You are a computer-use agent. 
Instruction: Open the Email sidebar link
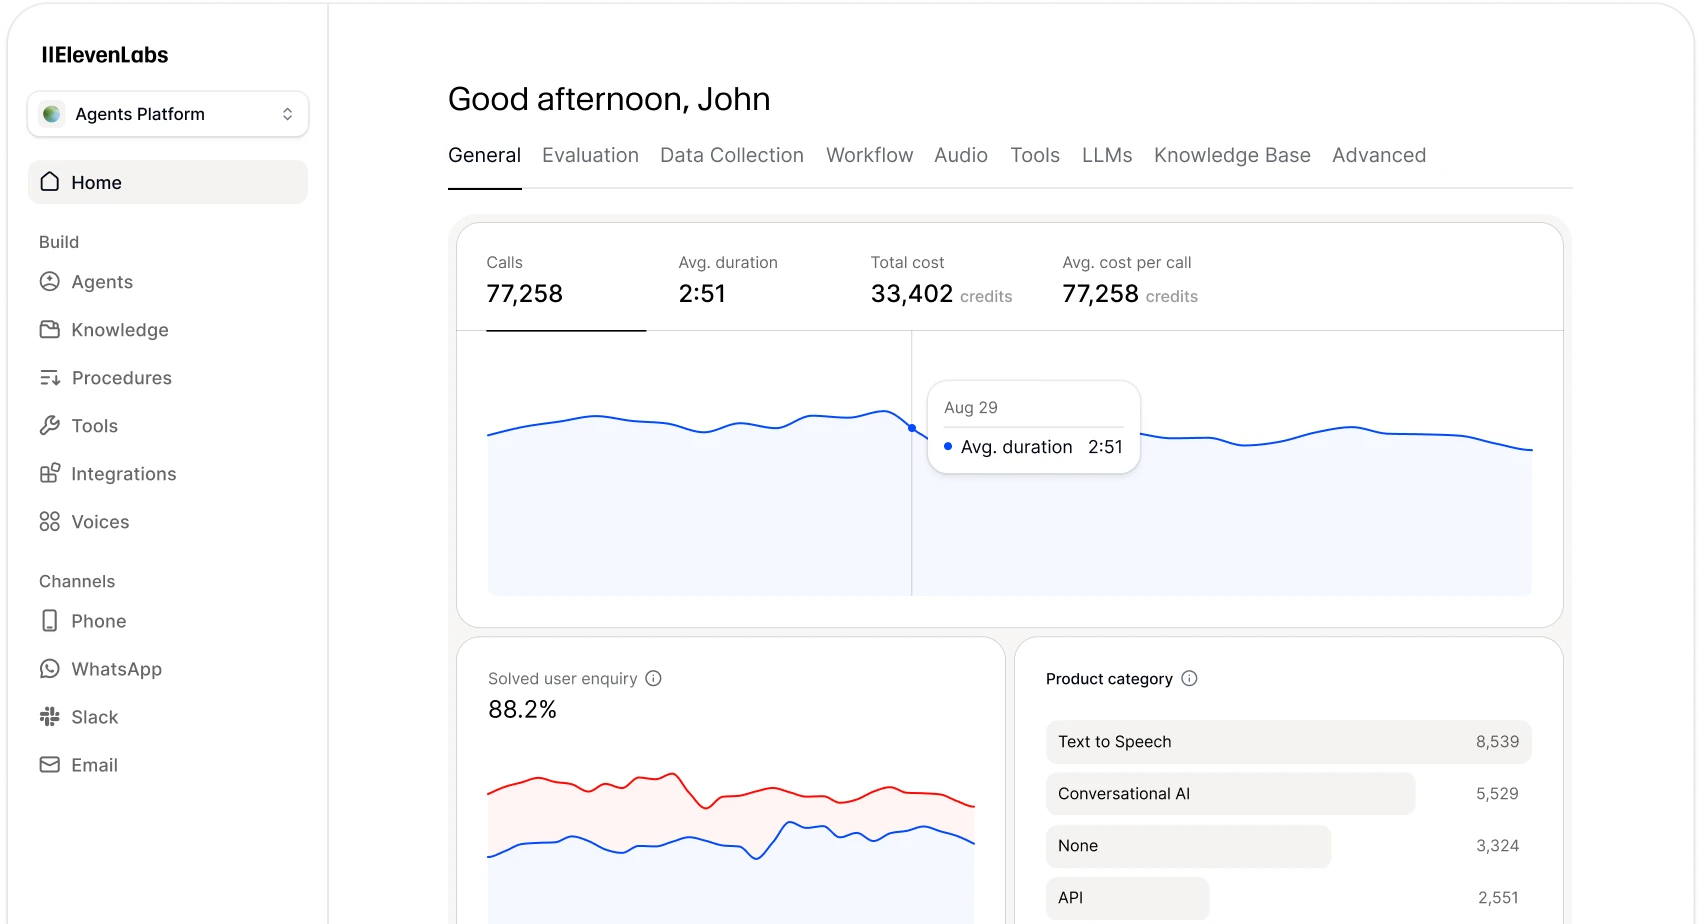coord(95,765)
